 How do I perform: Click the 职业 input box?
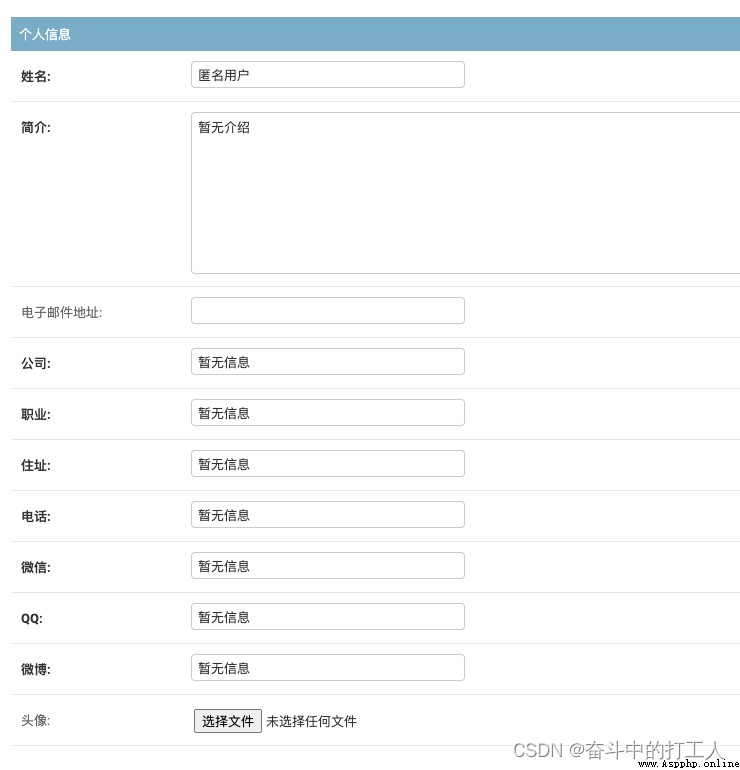328,412
